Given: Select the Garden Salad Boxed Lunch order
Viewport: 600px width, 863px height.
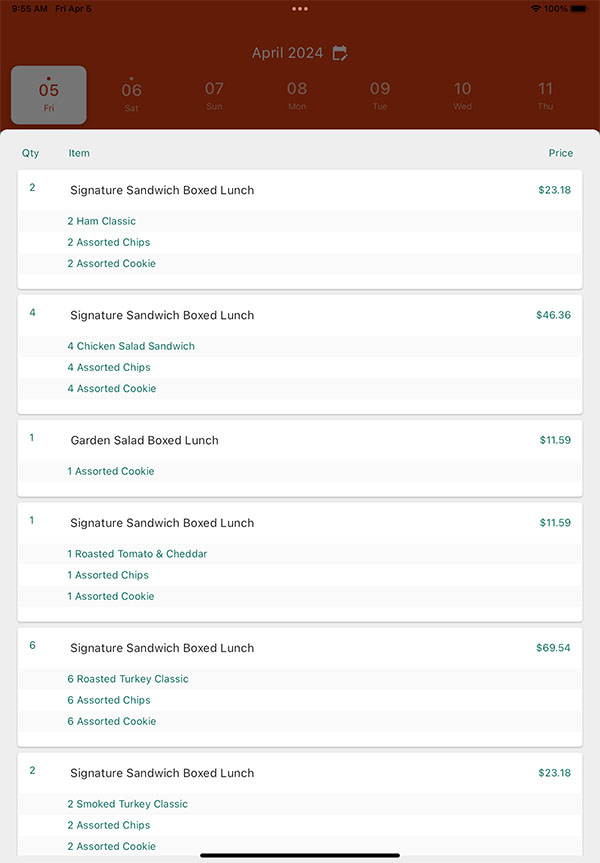Looking at the screenshot, I should tap(144, 440).
